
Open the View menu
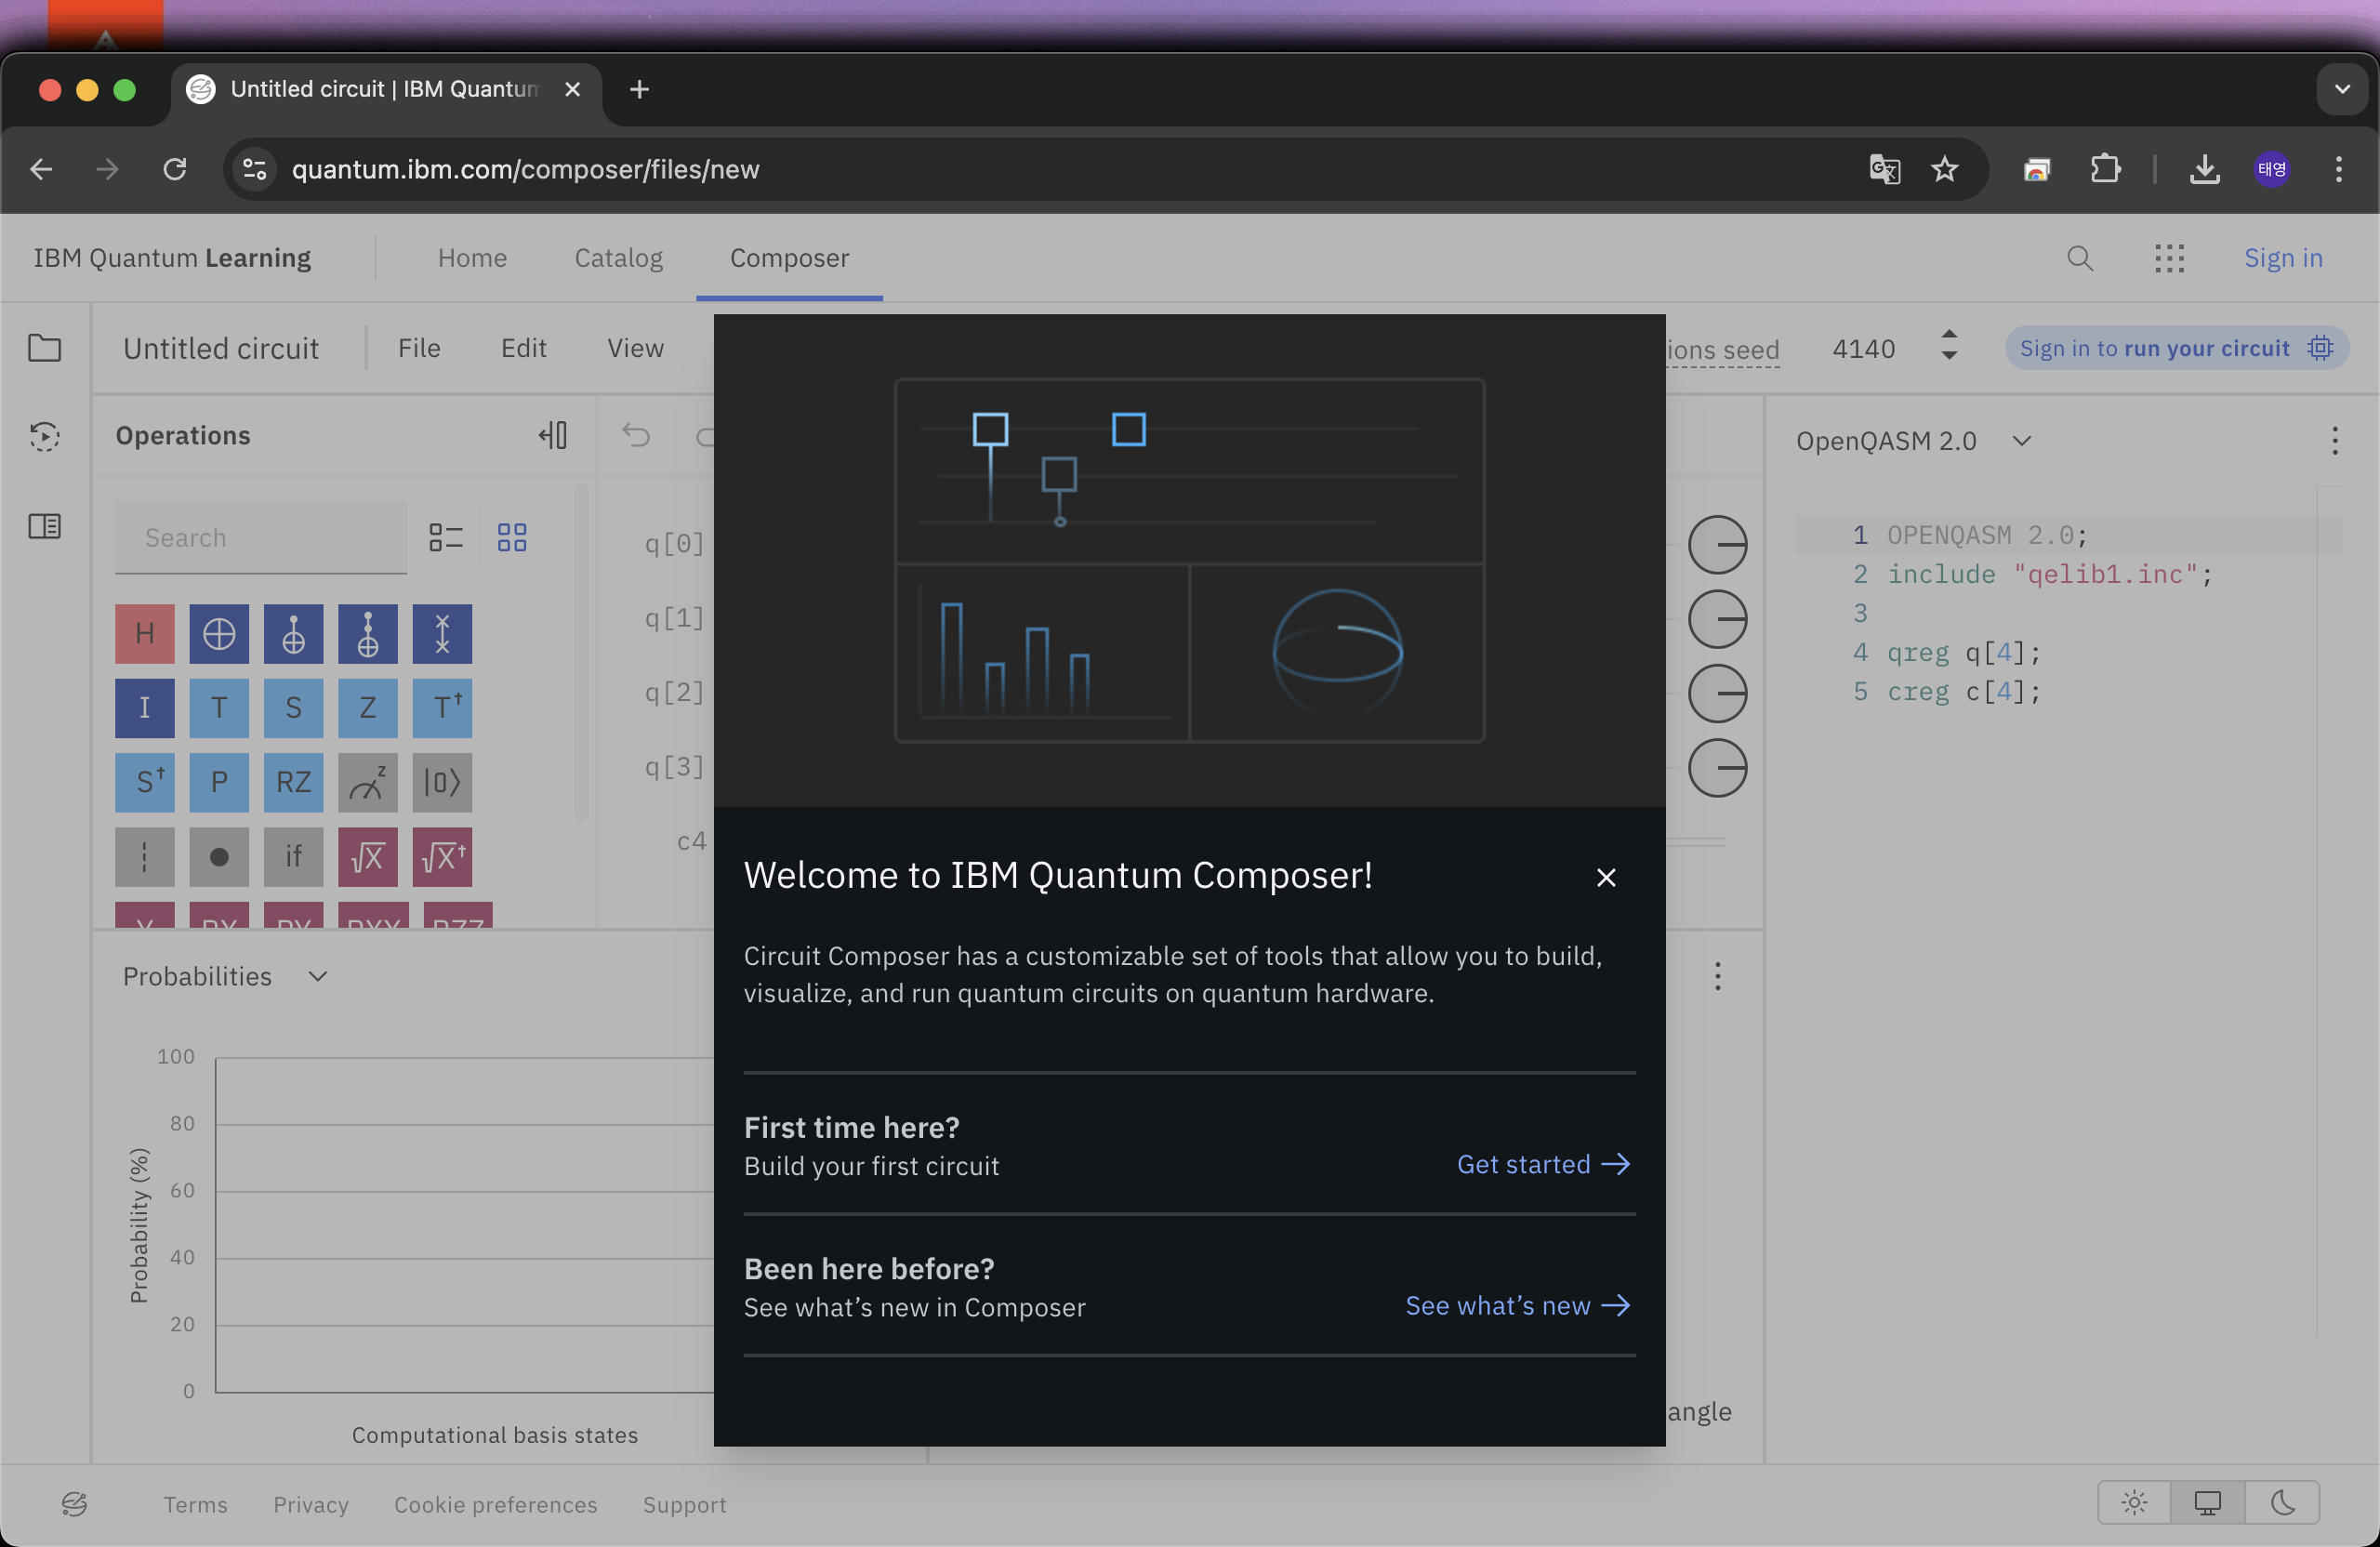pyautogui.click(x=635, y=348)
